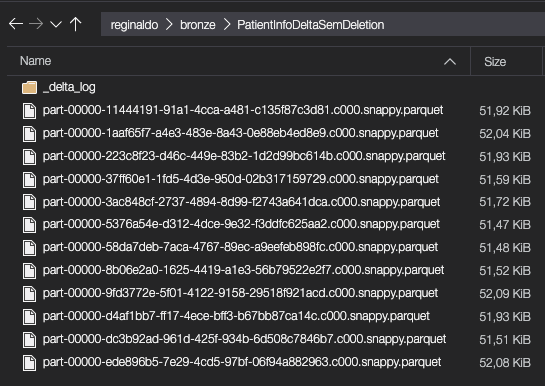Select file icon of part-00000-1aaf65f7 parquet
This screenshot has height=386, width=545.
click(29, 134)
